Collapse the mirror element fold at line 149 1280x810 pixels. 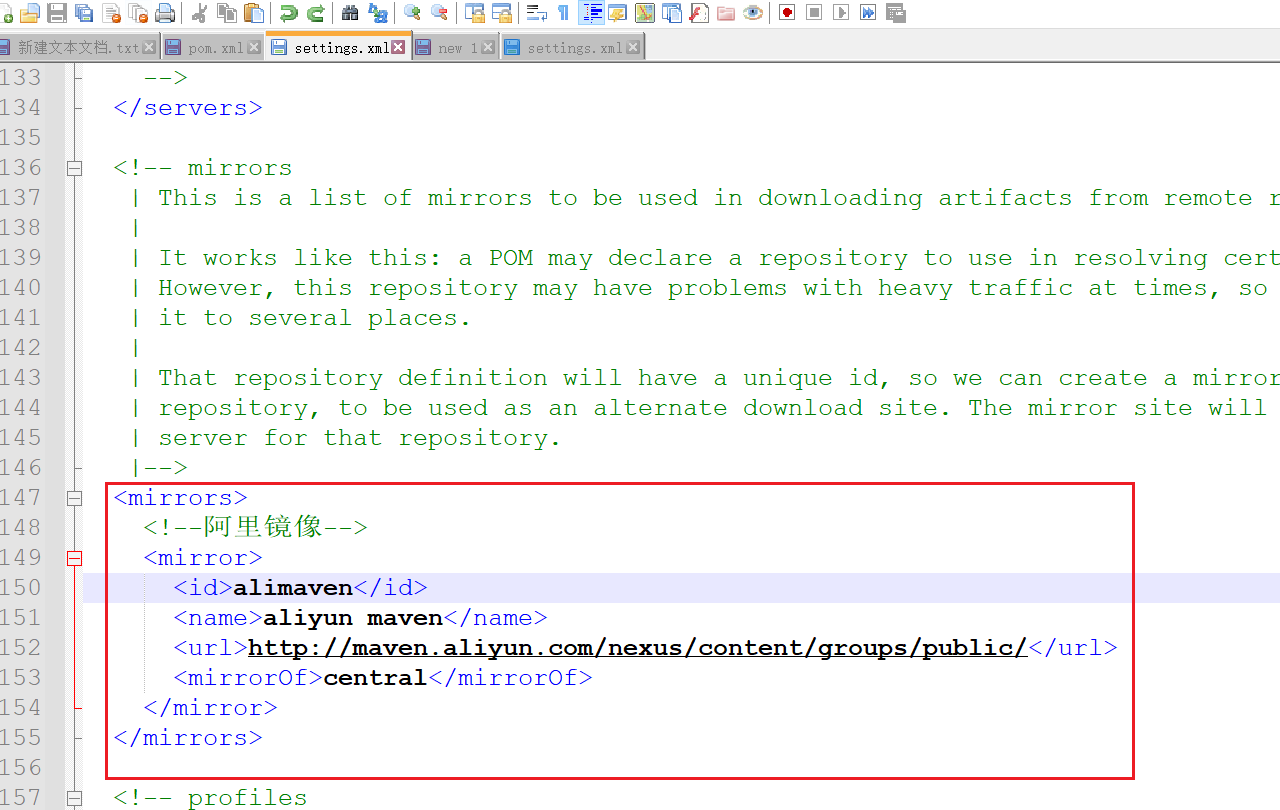(x=74, y=558)
